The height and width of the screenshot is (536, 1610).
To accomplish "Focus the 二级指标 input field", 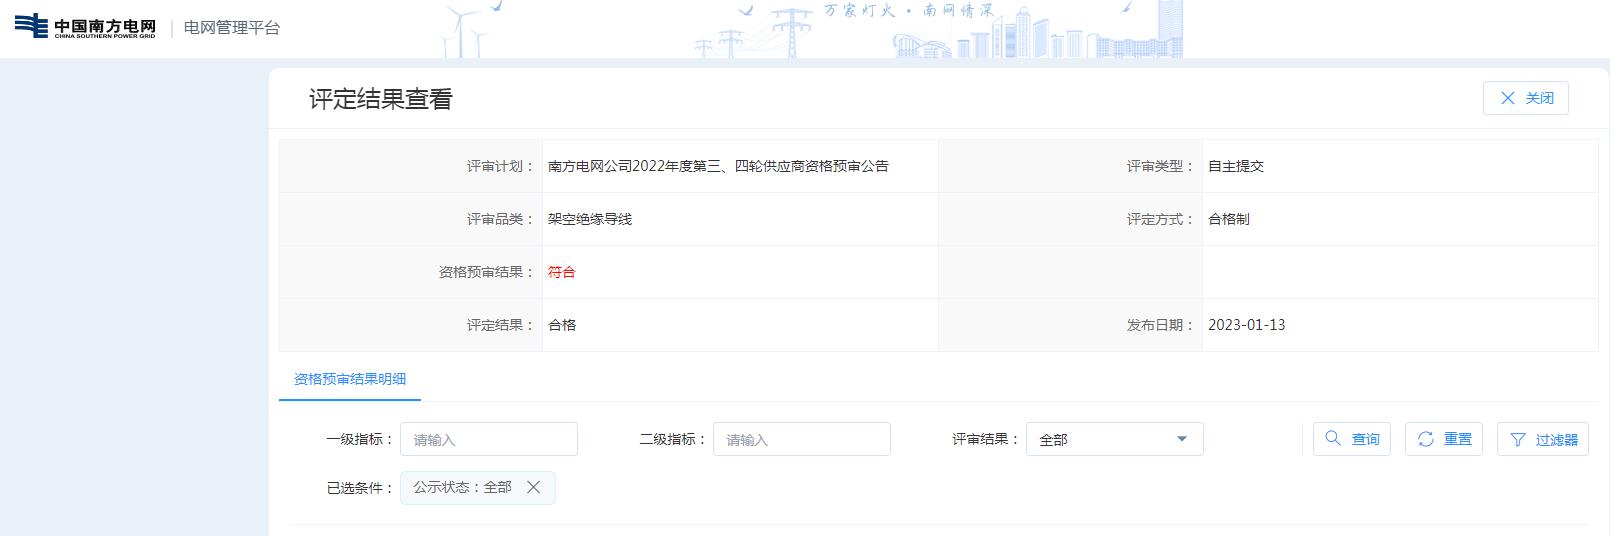I will click(x=801, y=439).
